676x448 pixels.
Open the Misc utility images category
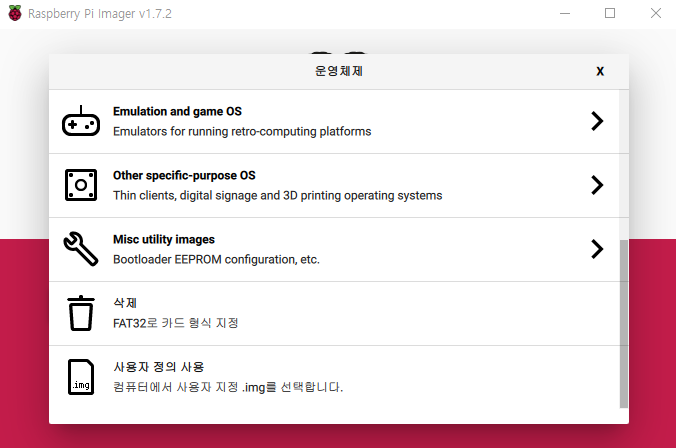coord(334,249)
